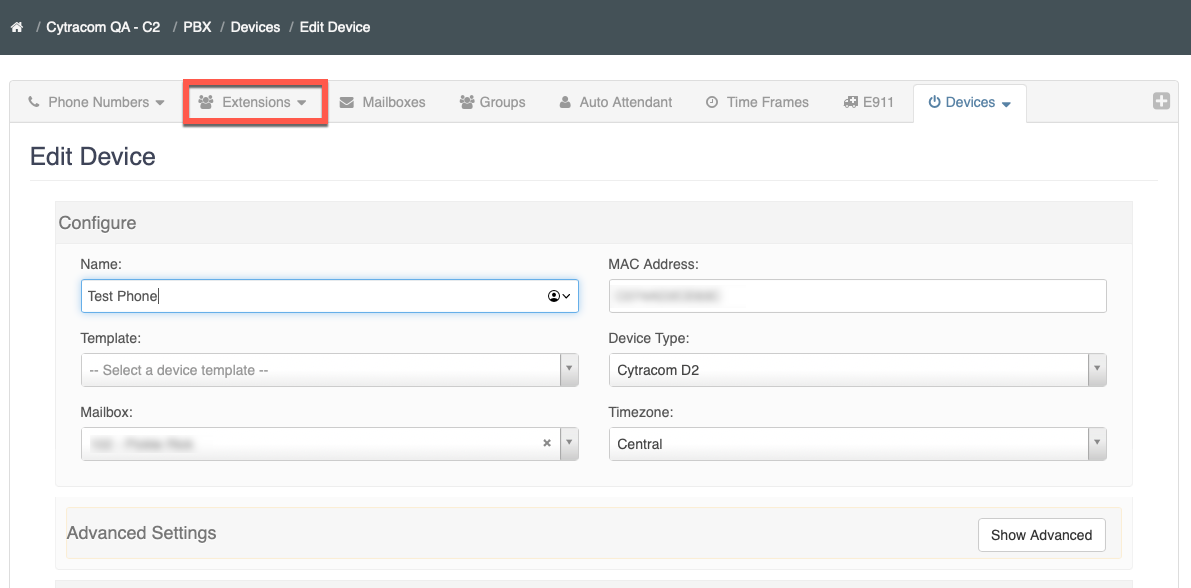Go to the Time Frames tab
Screen dimensions: 1191x588
pos(757,102)
